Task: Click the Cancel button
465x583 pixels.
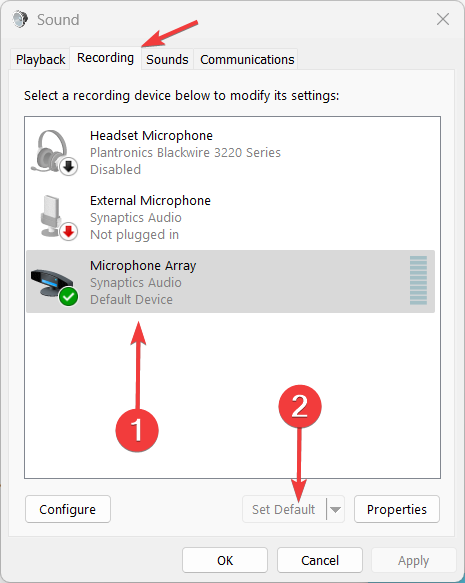Action: pyautogui.click(x=320, y=560)
